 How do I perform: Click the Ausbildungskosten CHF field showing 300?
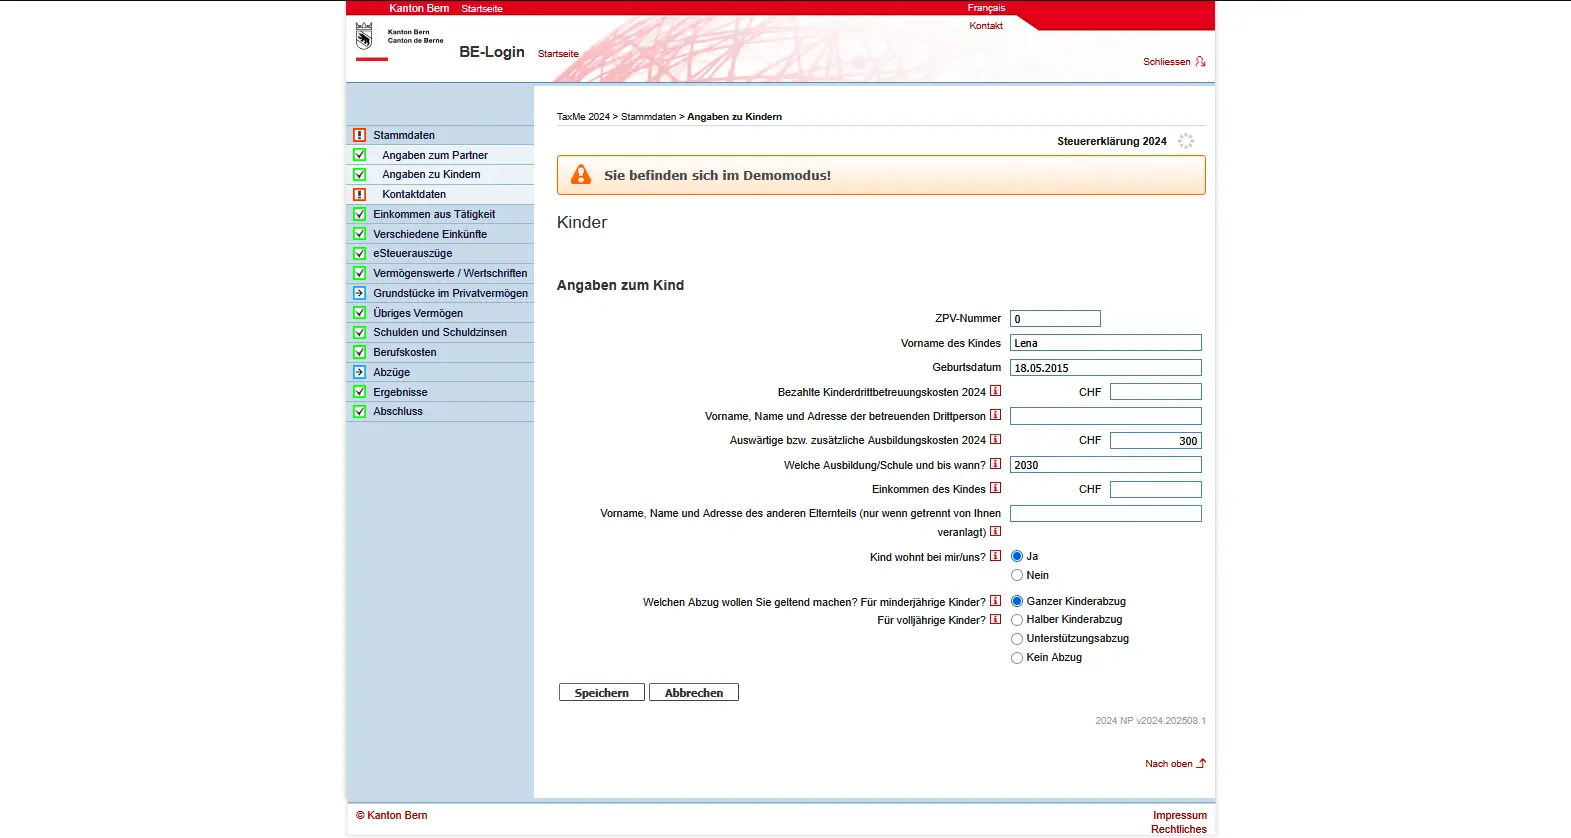coord(1156,441)
